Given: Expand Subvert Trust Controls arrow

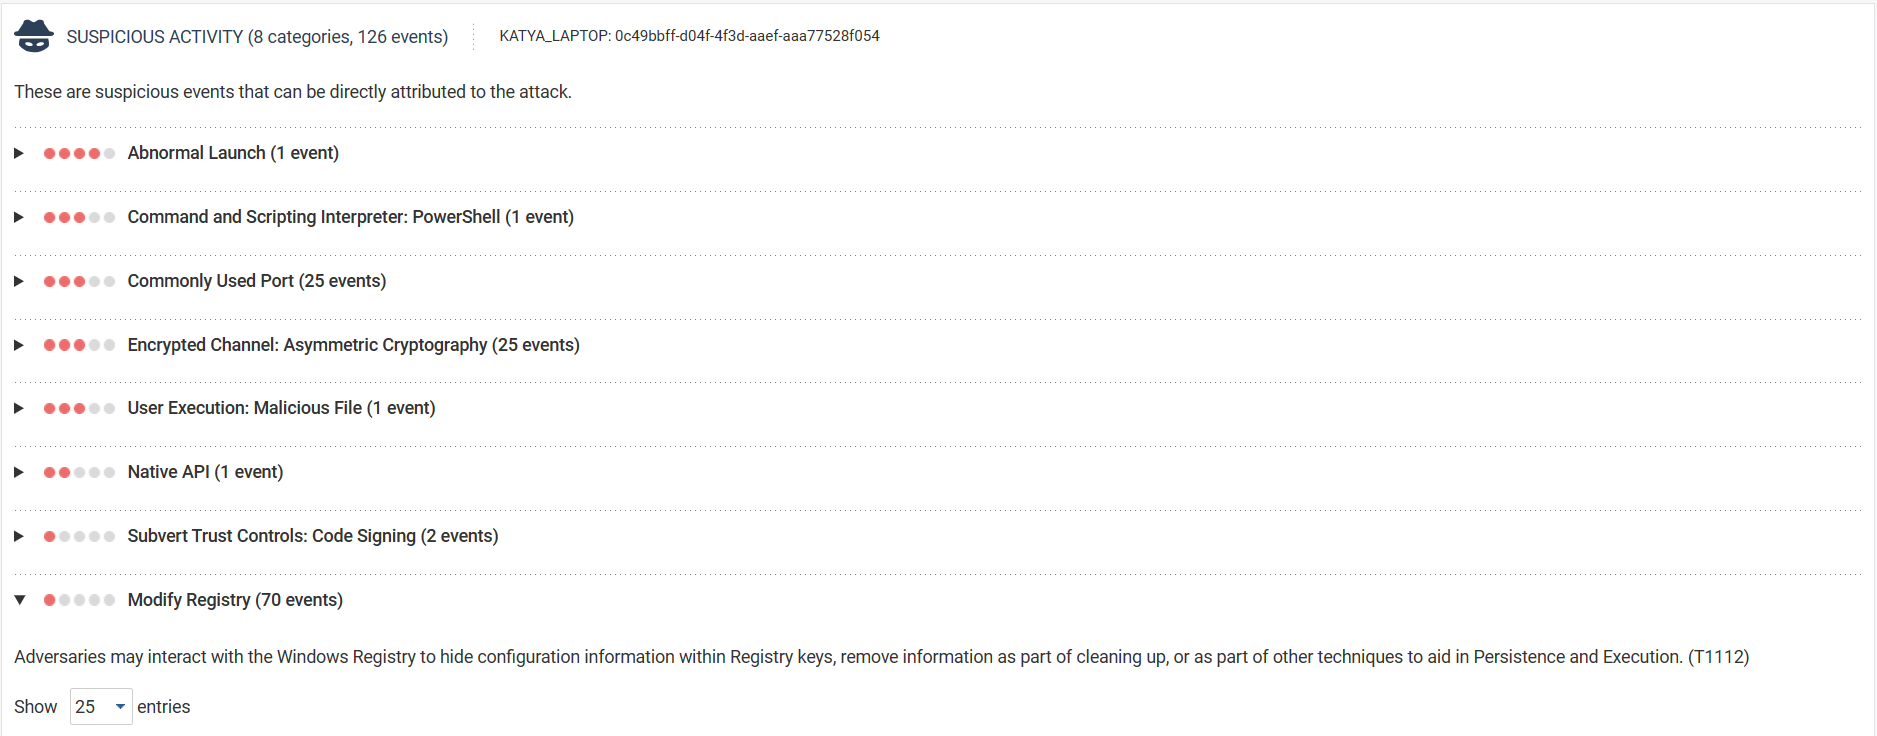Looking at the screenshot, I should click(x=19, y=536).
